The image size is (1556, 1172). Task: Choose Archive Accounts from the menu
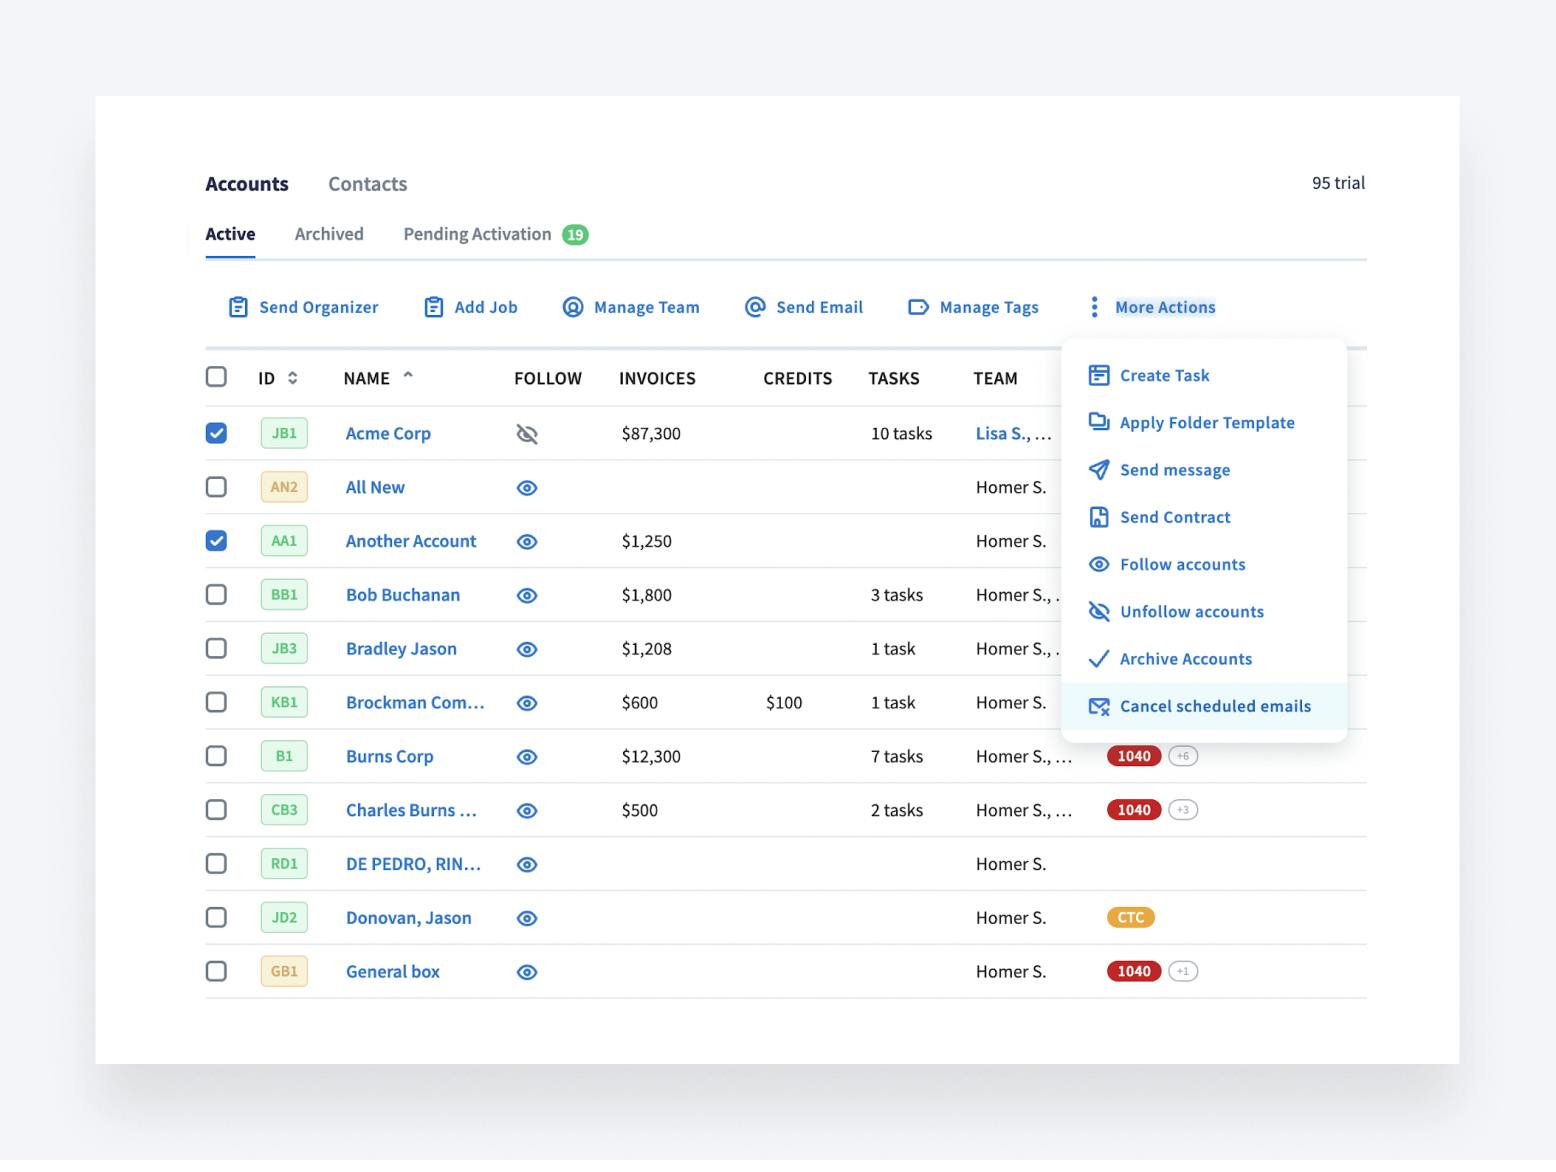tap(1185, 659)
